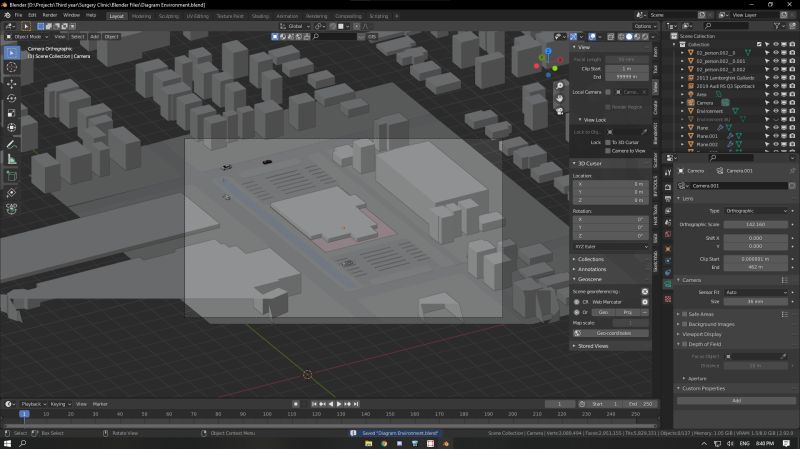Open the File menu
Screen dimensions: 800x449
pyautogui.click(x=18, y=15)
